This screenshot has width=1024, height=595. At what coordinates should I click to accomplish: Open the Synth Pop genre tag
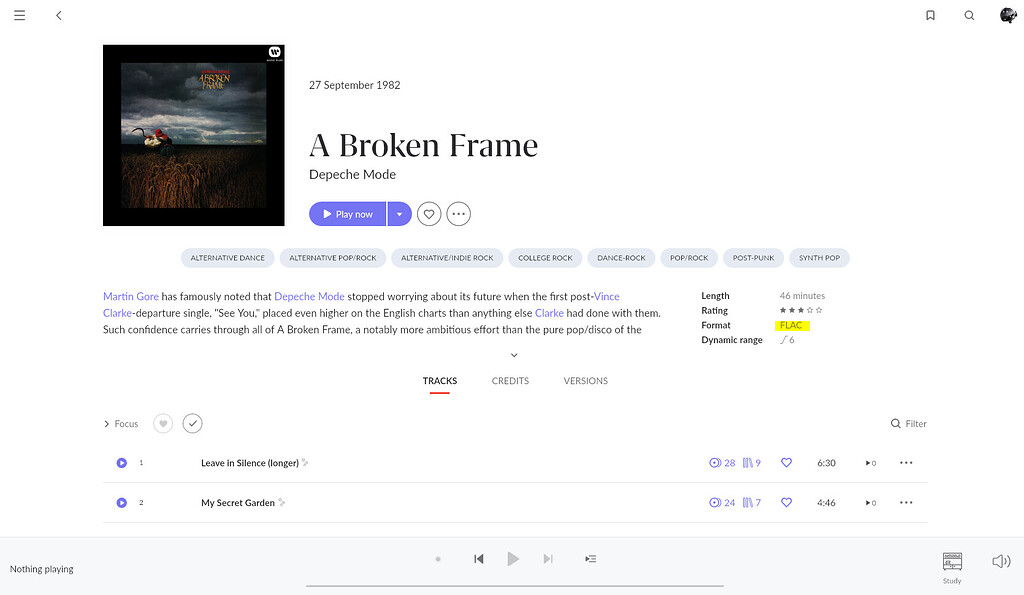[819, 258]
